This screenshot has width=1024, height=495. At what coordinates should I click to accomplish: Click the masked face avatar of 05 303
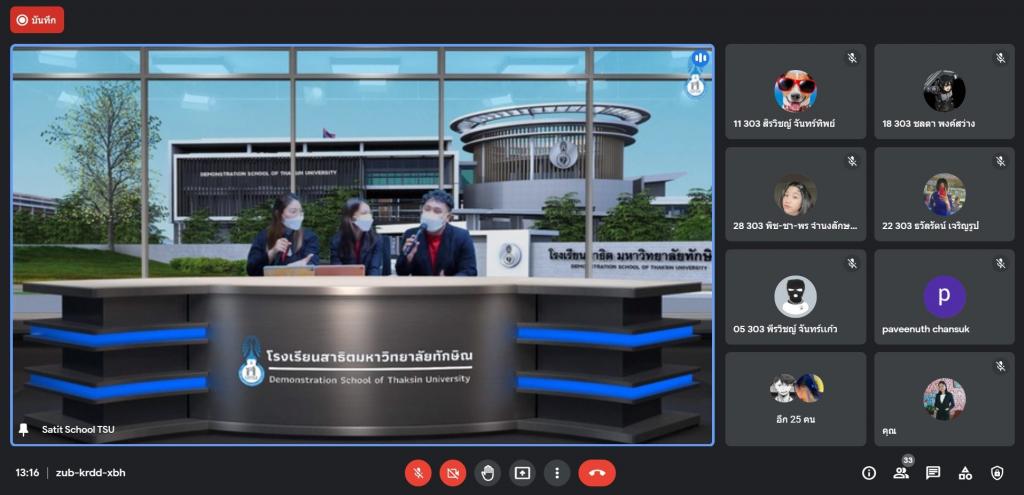[795, 296]
